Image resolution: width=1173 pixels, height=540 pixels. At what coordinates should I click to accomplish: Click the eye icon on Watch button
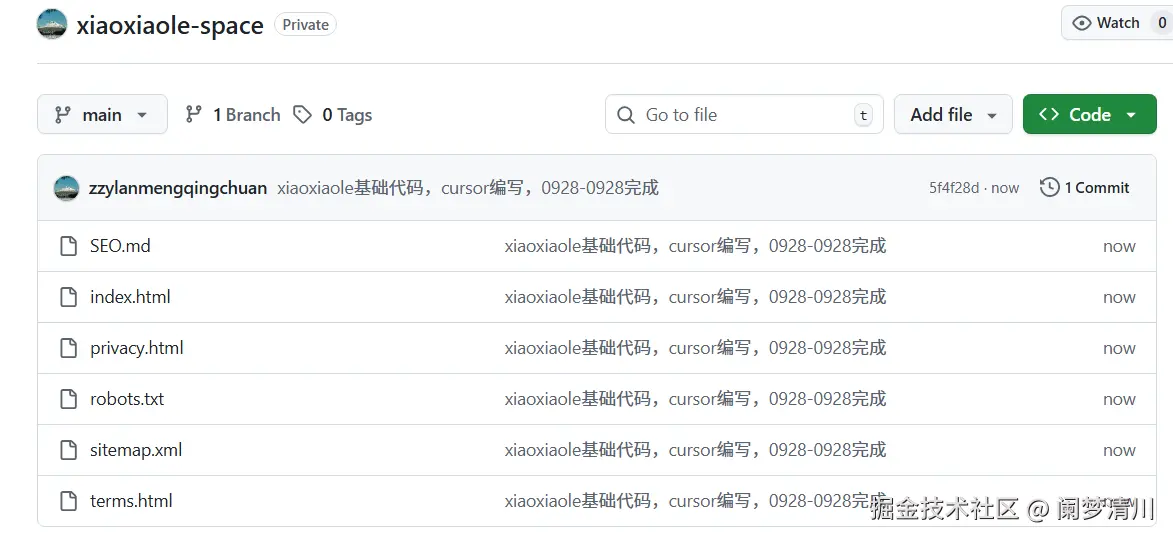click(x=1082, y=23)
